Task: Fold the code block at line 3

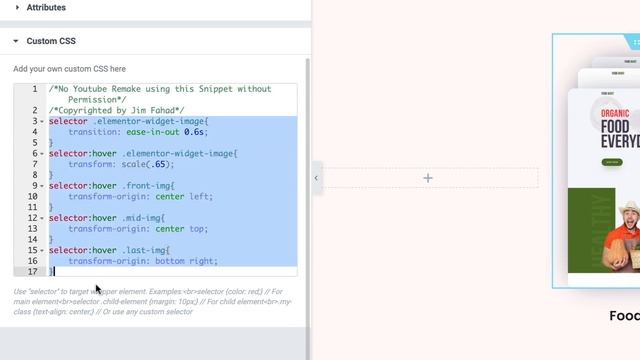Action: [42, 121]
